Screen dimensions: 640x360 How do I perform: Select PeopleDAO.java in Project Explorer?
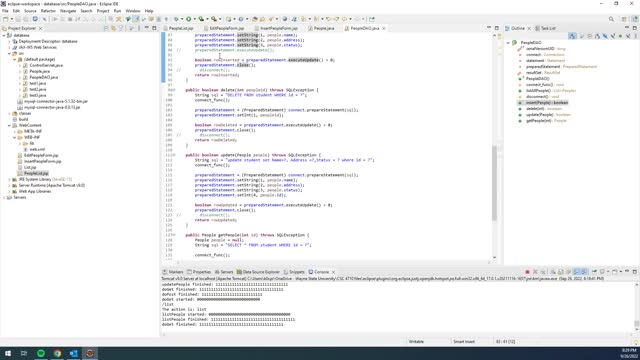pyautogui.click(x=44, y=77)
